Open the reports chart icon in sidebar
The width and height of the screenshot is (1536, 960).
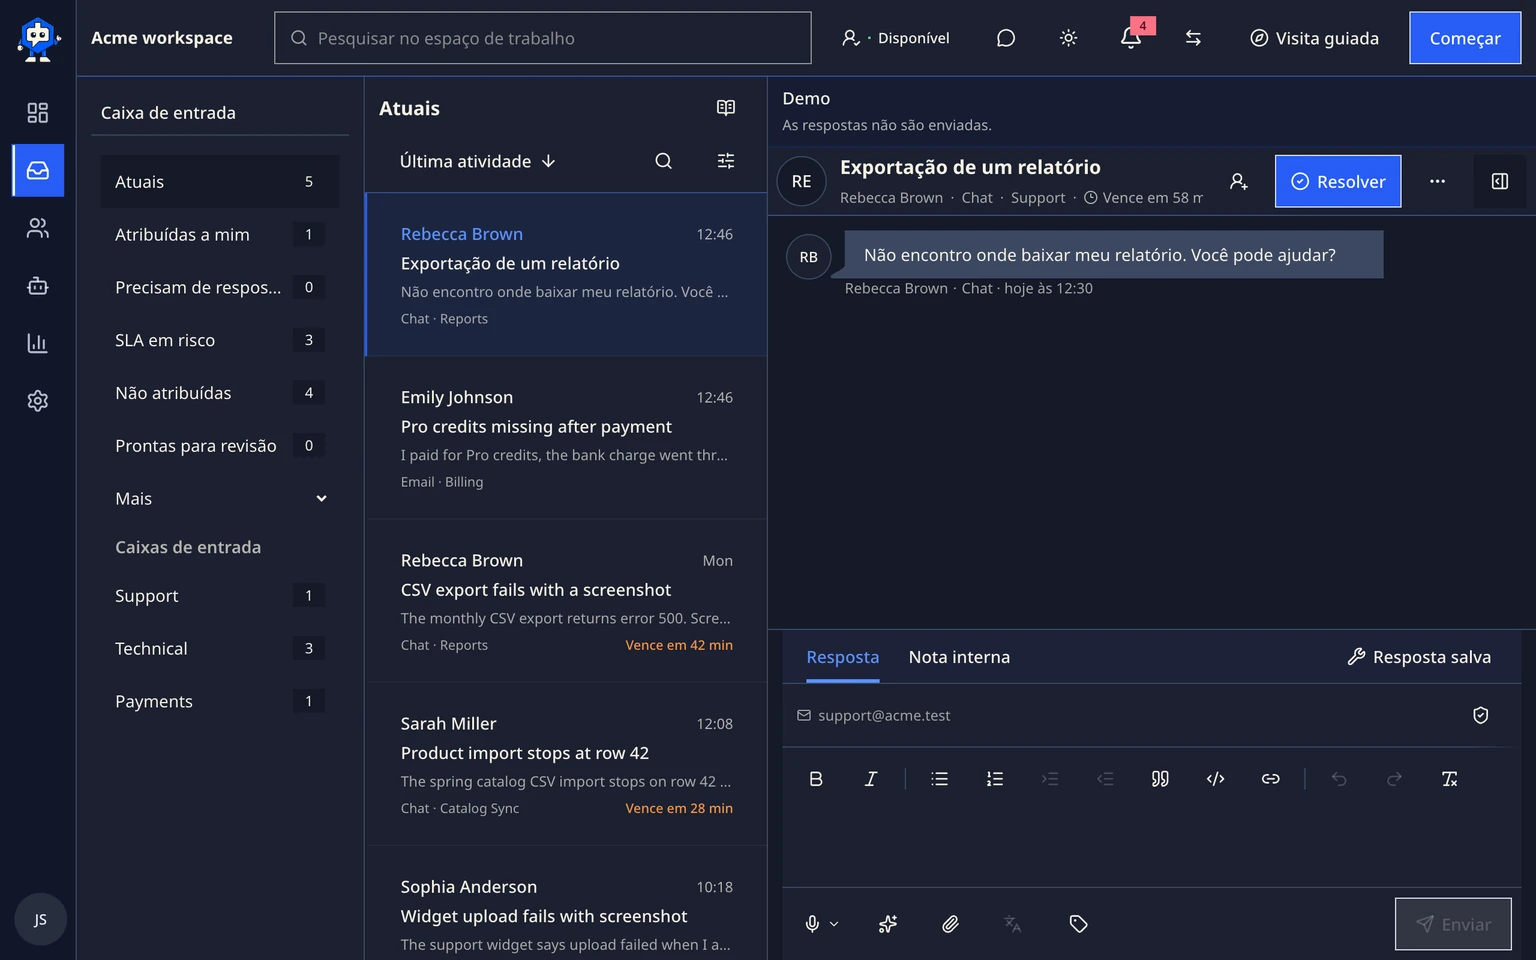(x=38, y=343)
